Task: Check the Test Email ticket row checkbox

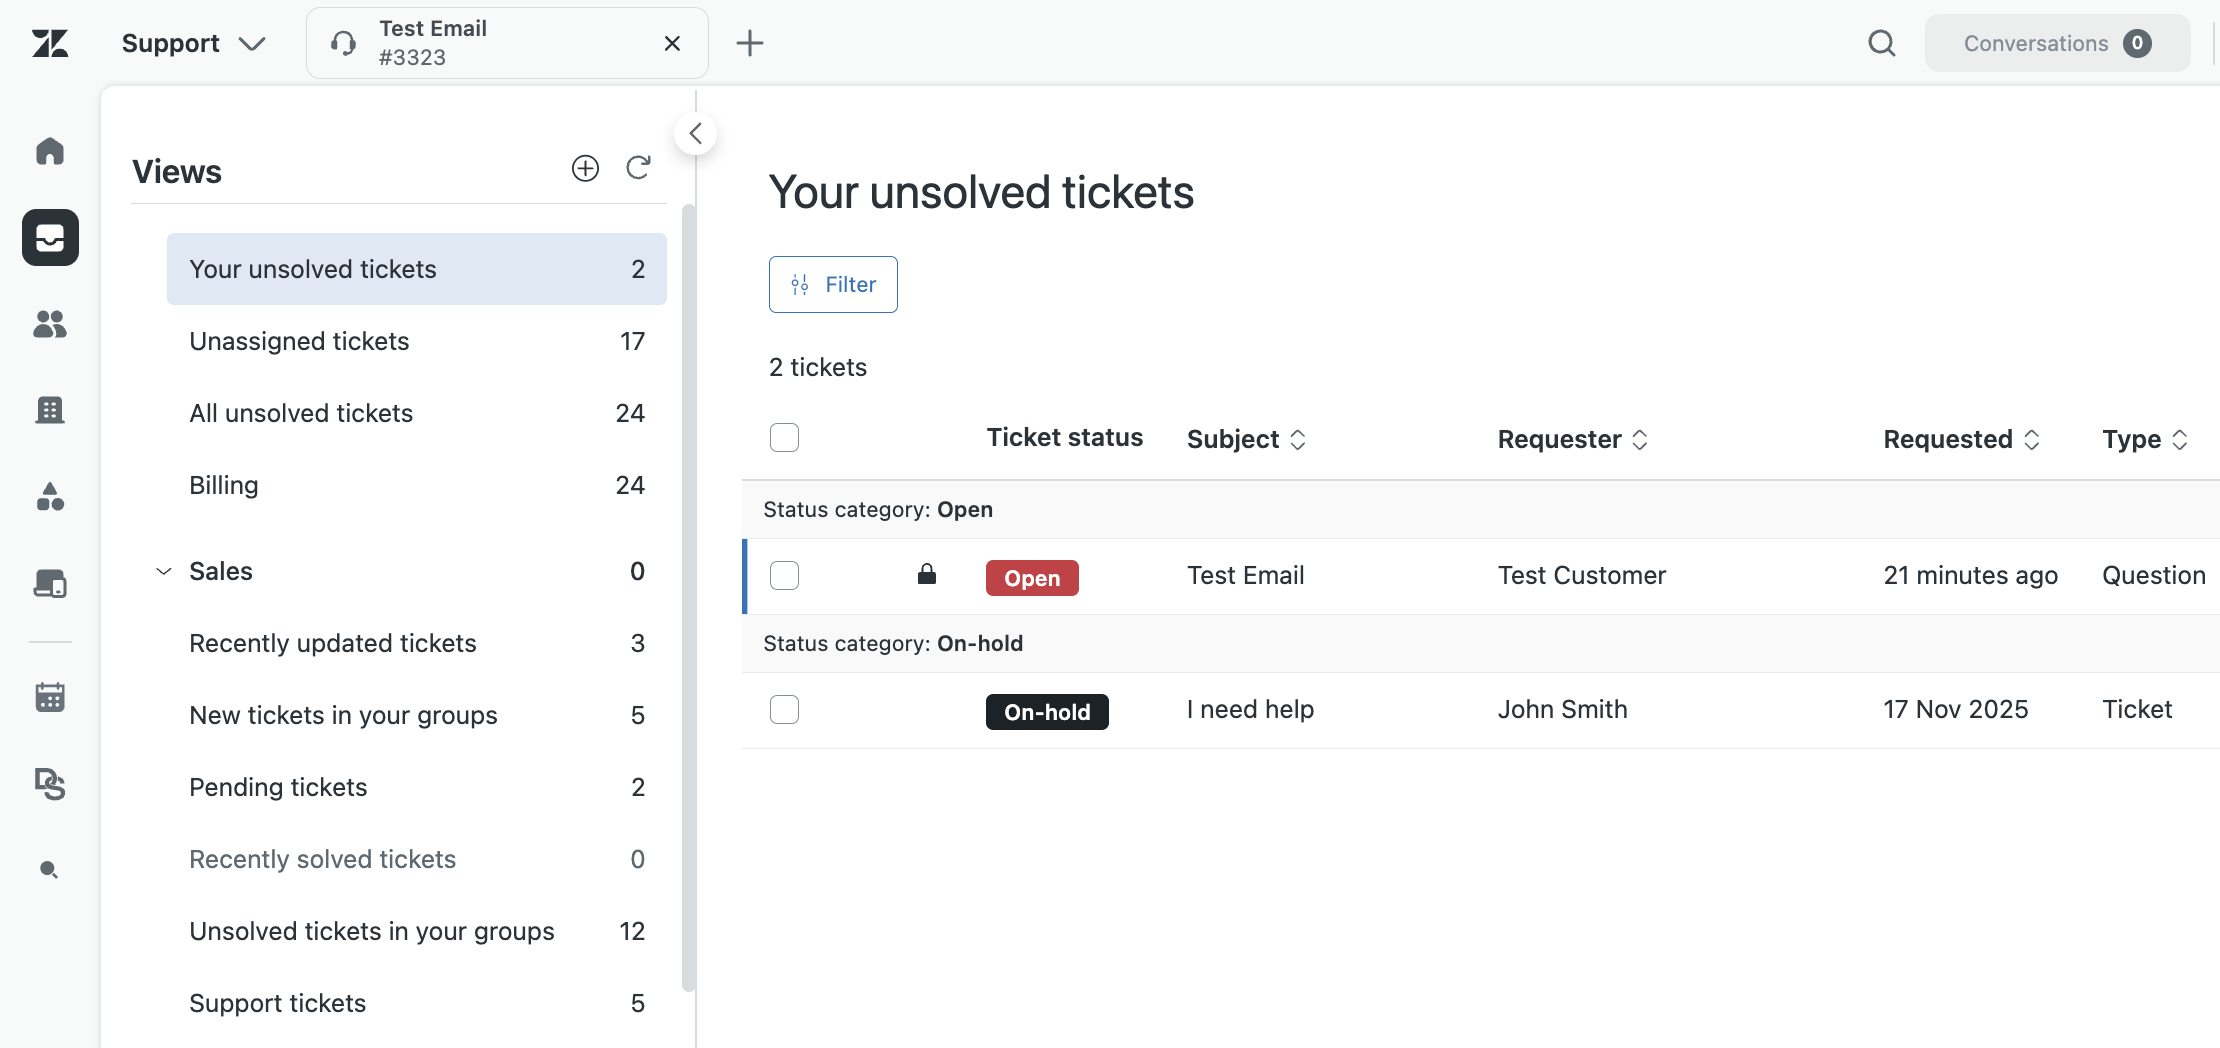Action: coord(784,576)
